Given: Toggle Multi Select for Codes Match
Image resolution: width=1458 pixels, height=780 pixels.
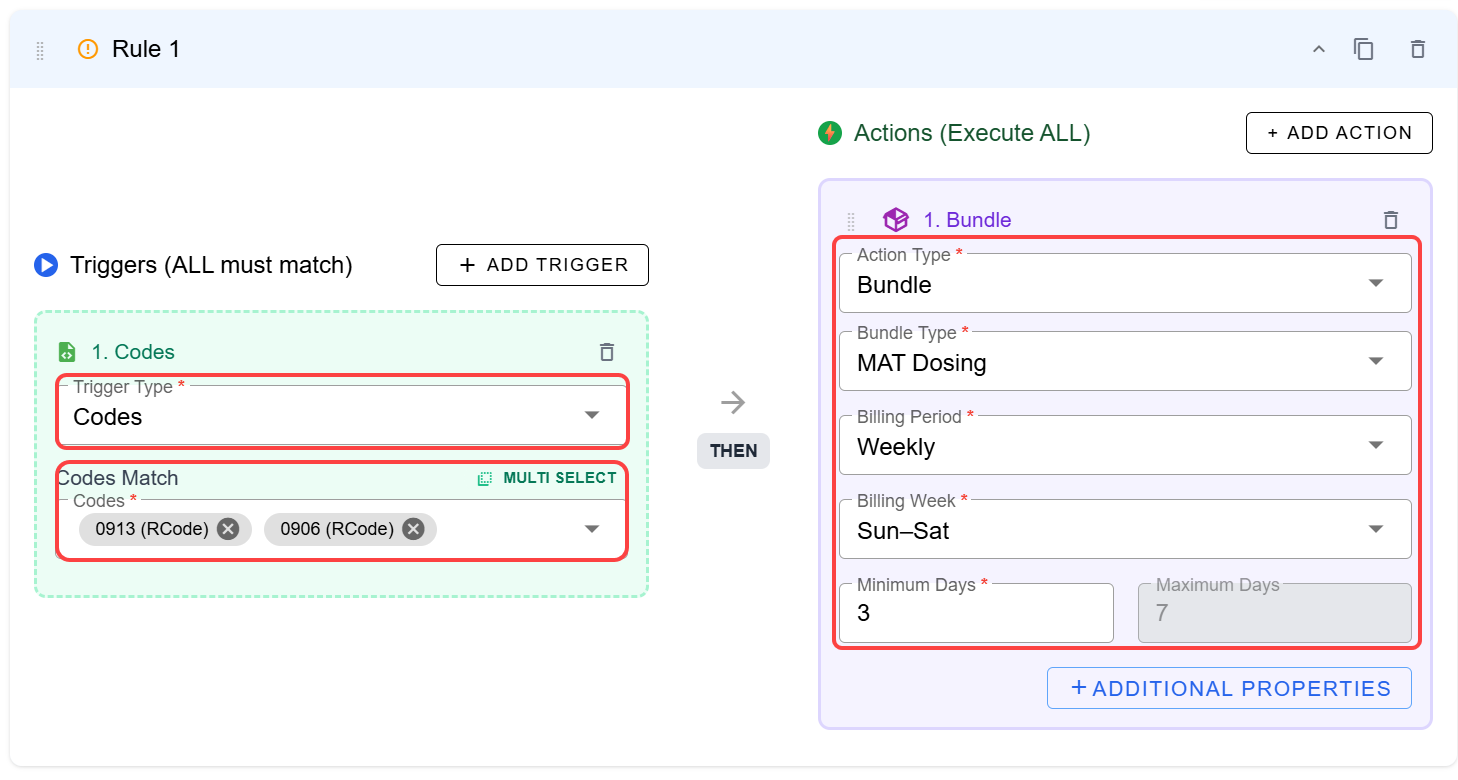Looking at the screenshot, I should [x=547, y=478].
